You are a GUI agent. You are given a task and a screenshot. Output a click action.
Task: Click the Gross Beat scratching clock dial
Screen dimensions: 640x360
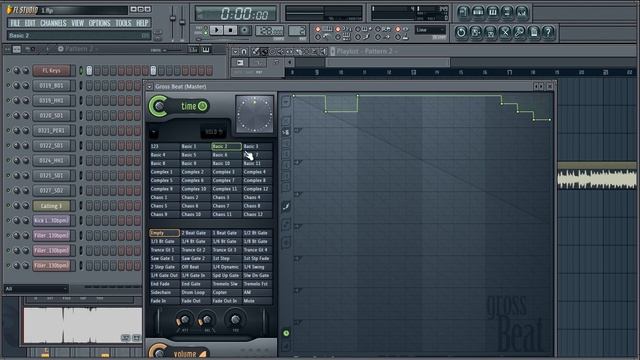coord(254,114)
